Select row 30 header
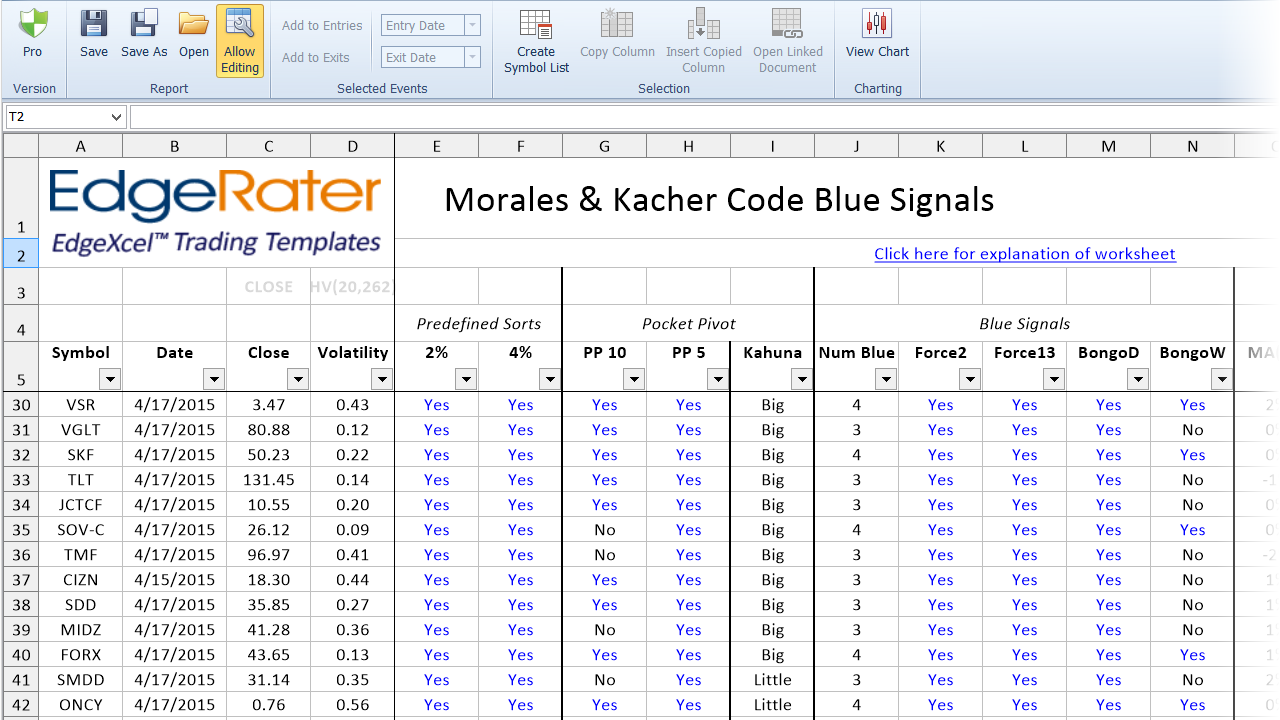 coord(21,405)
